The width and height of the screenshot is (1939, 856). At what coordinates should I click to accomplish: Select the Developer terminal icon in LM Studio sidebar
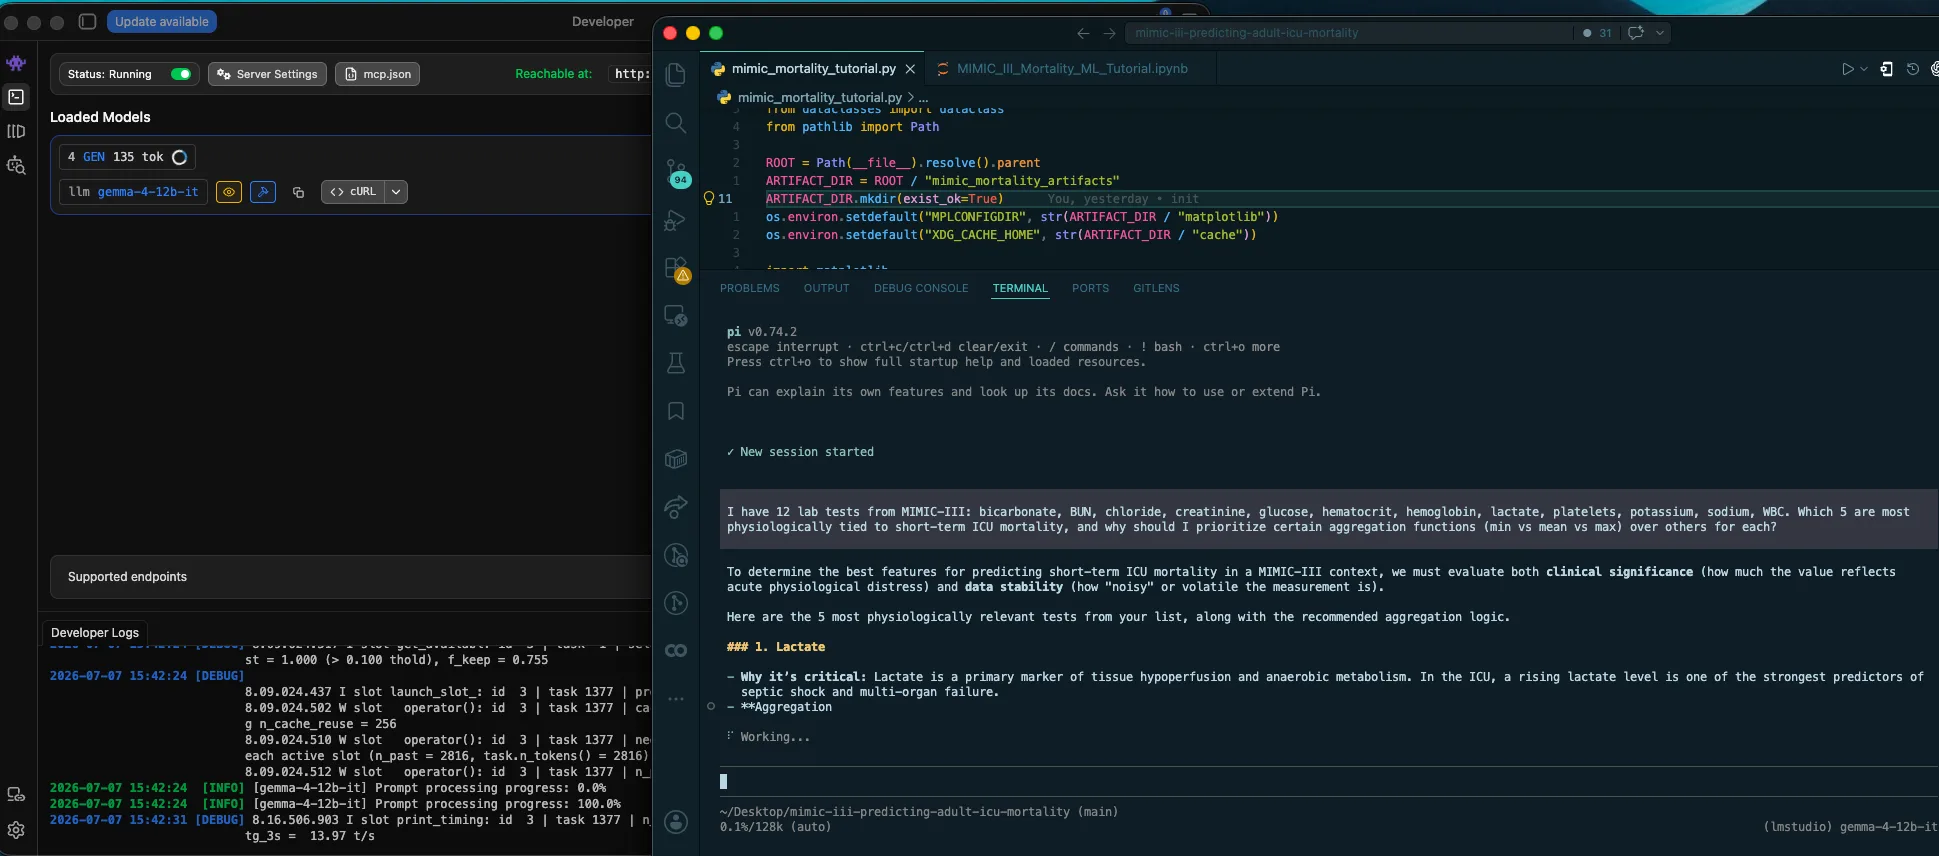16,97
